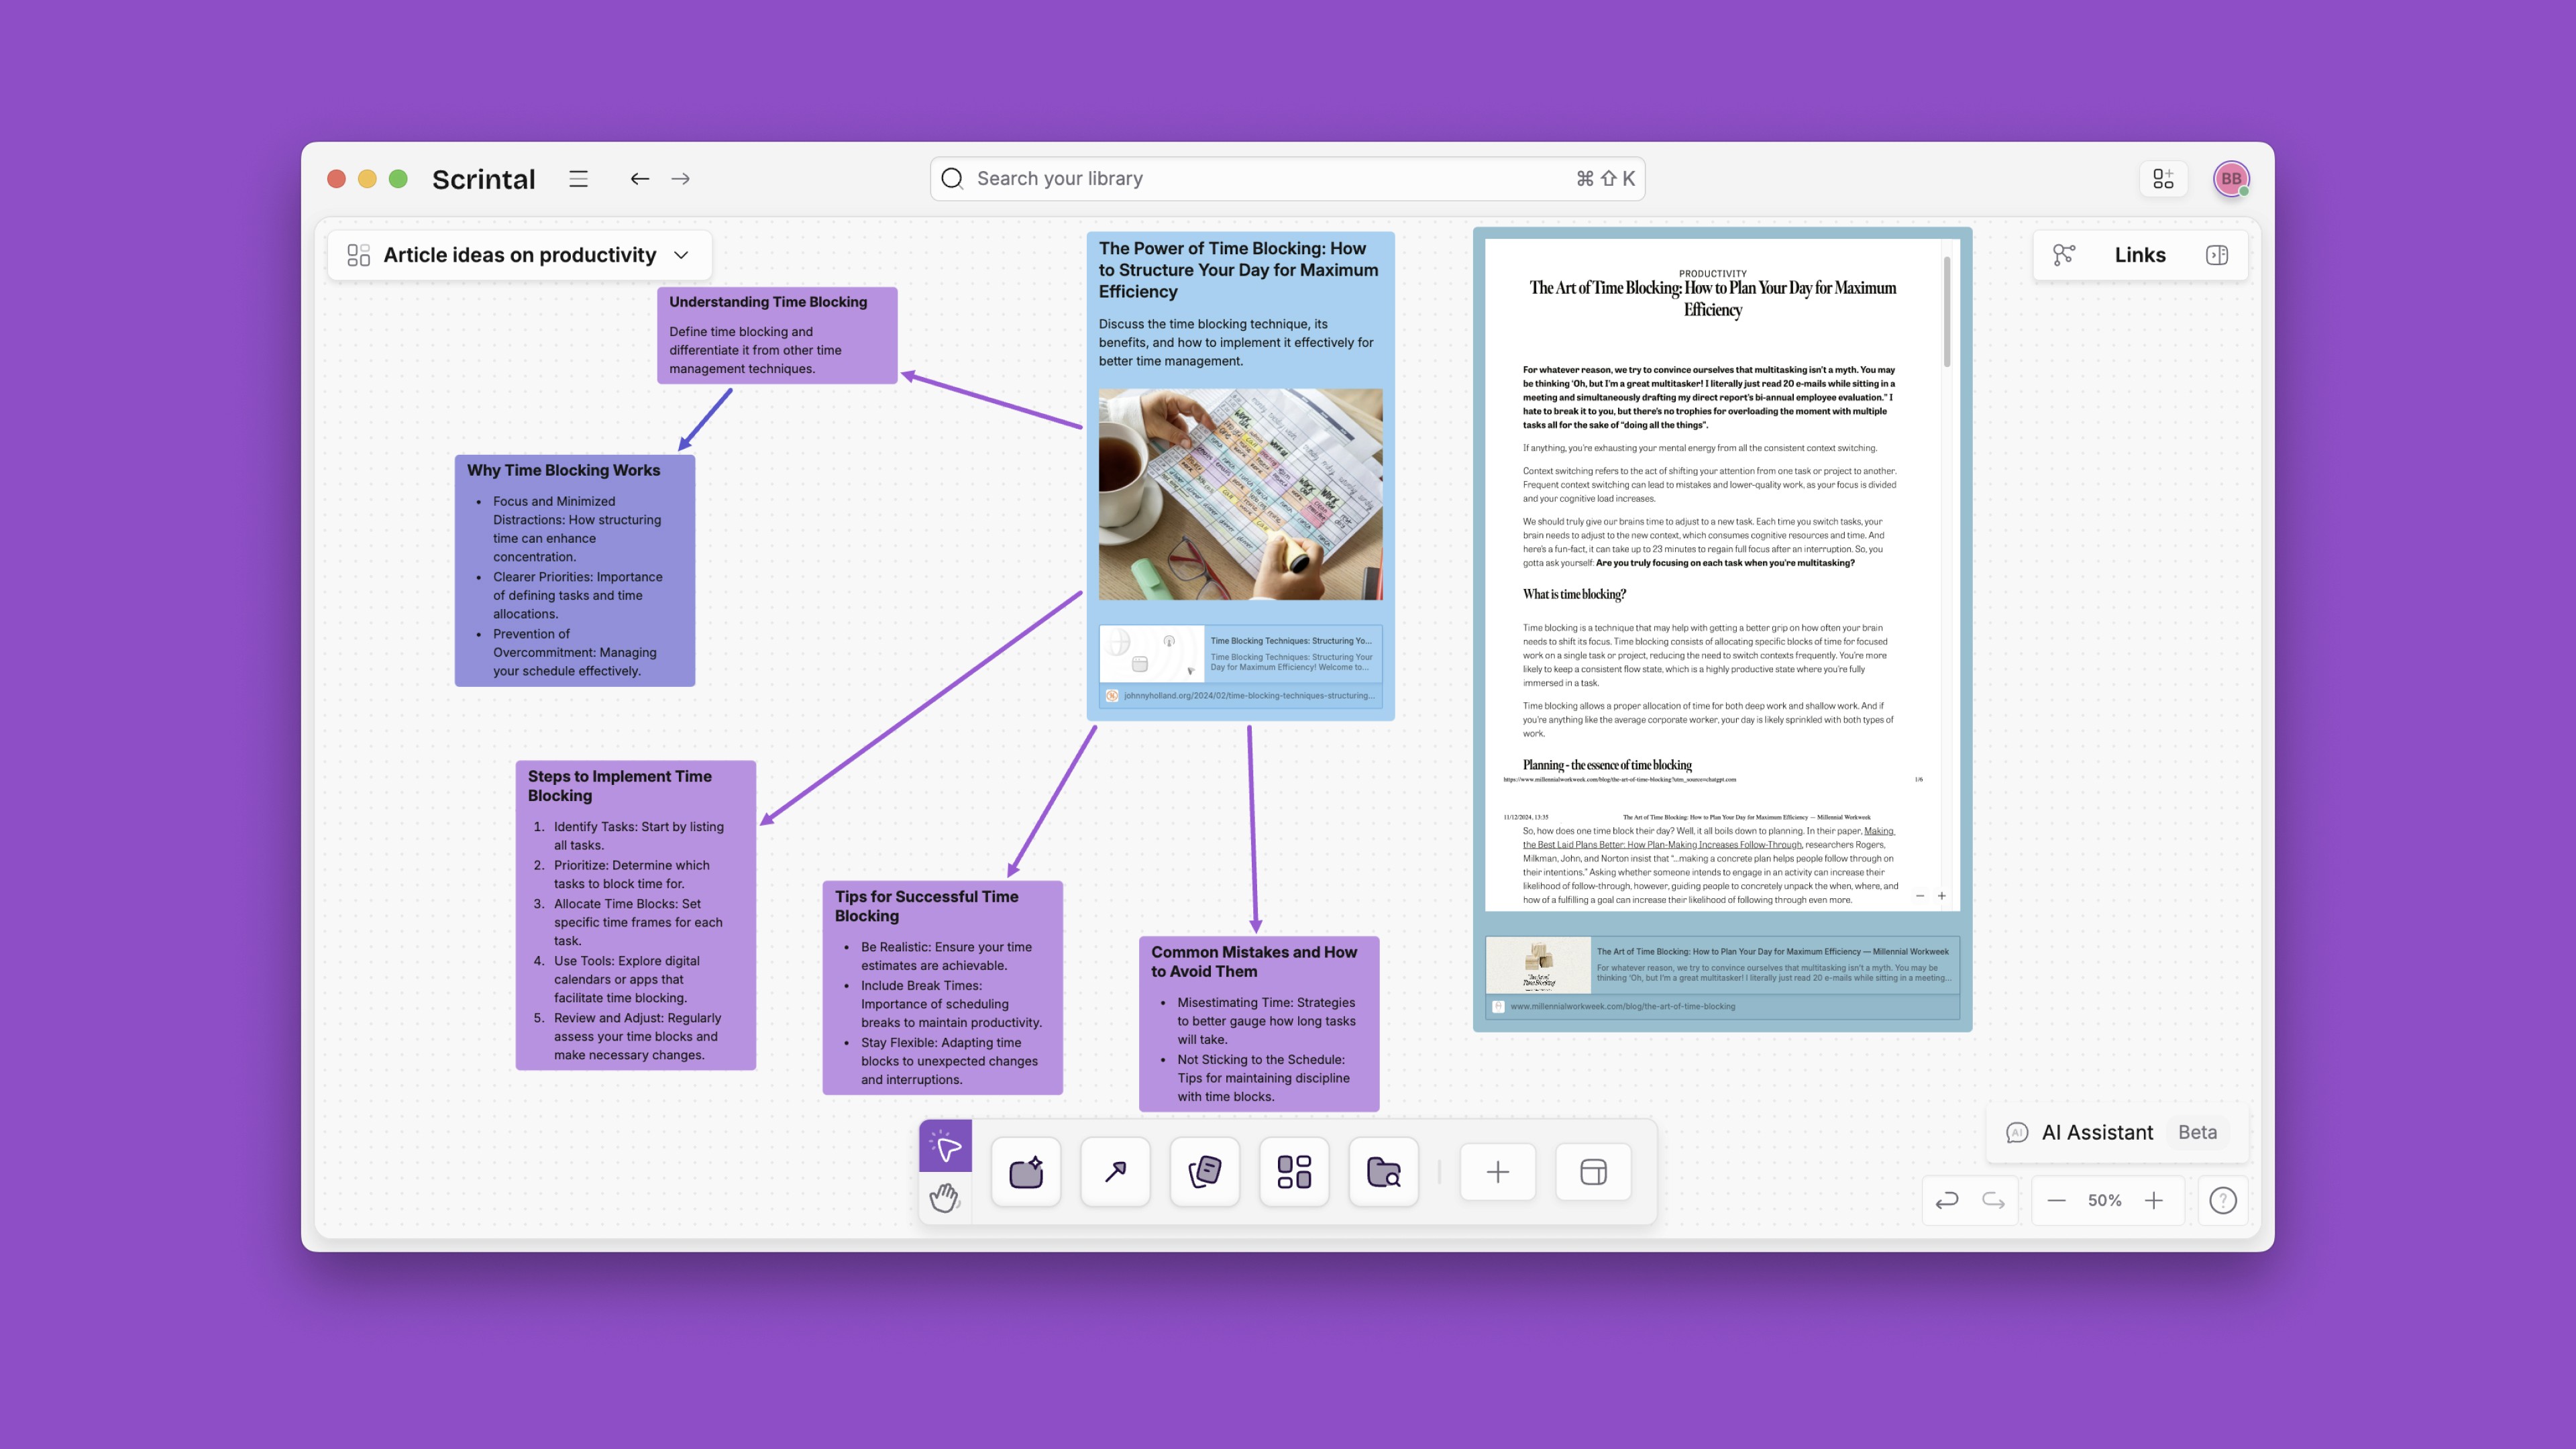Click the plus add element toolbar button
Image resolution: width=2576 pixels, height=1449 pixels.
(x=1497, y=1172)
